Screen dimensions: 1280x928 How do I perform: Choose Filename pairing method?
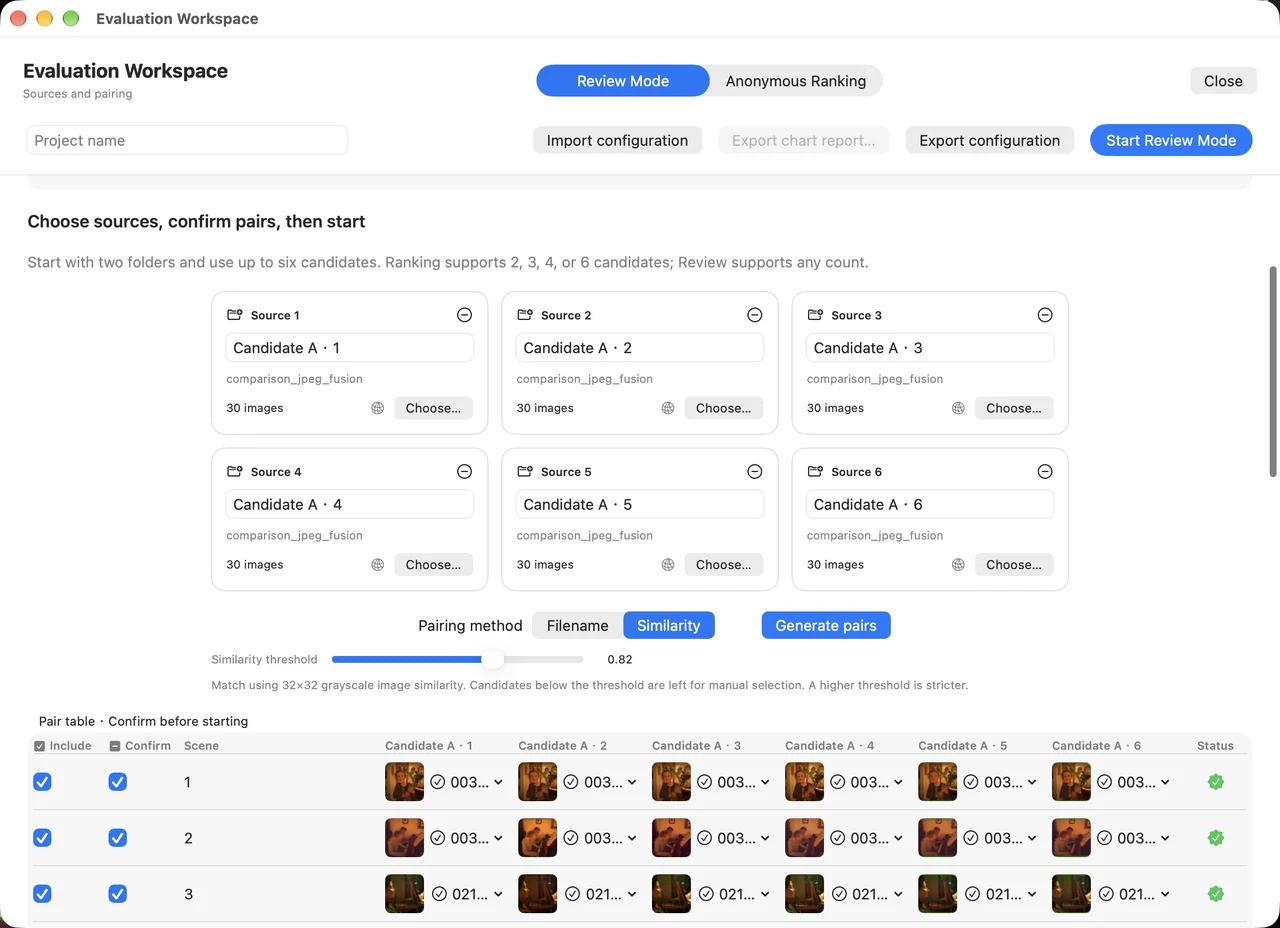[x=577, y=626]
